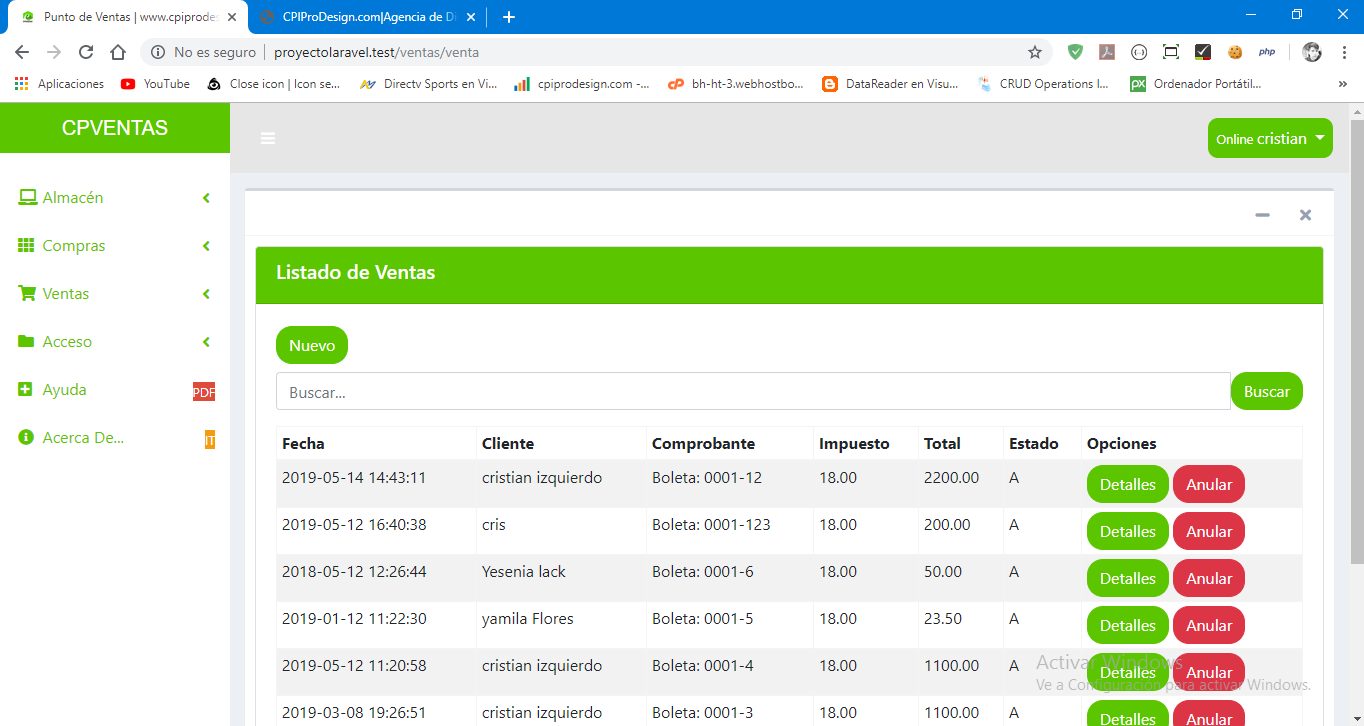Click the Almacén laptop icon in sidebar
1364x726 pixels.
pyautogui.click(x=27, y=198)
